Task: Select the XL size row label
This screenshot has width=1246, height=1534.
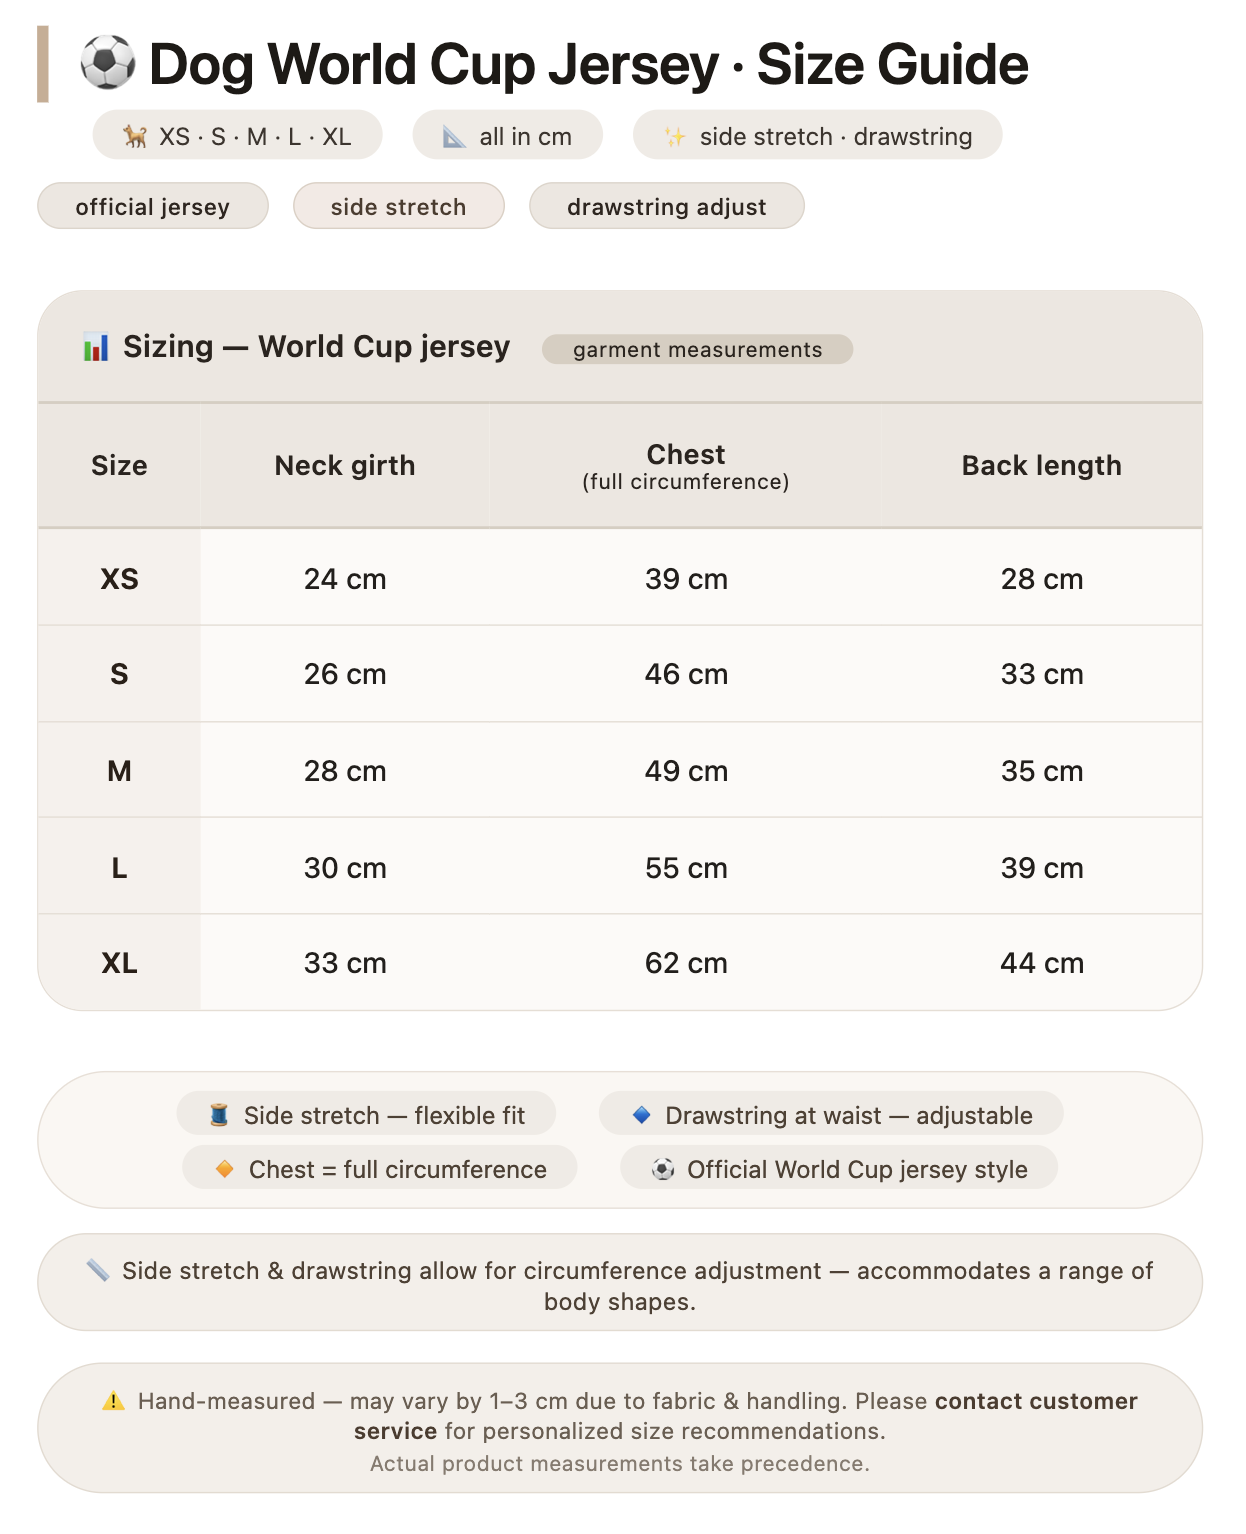Action: [x=120, y=963]
